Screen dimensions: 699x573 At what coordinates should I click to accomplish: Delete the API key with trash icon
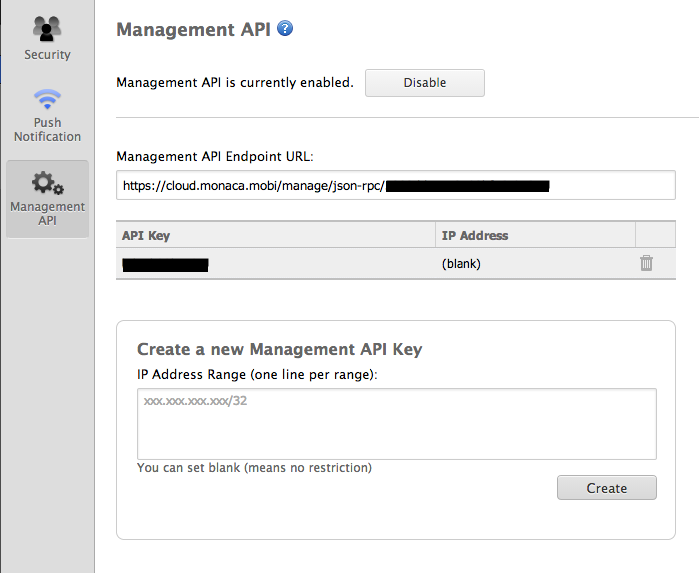[646, 263]
